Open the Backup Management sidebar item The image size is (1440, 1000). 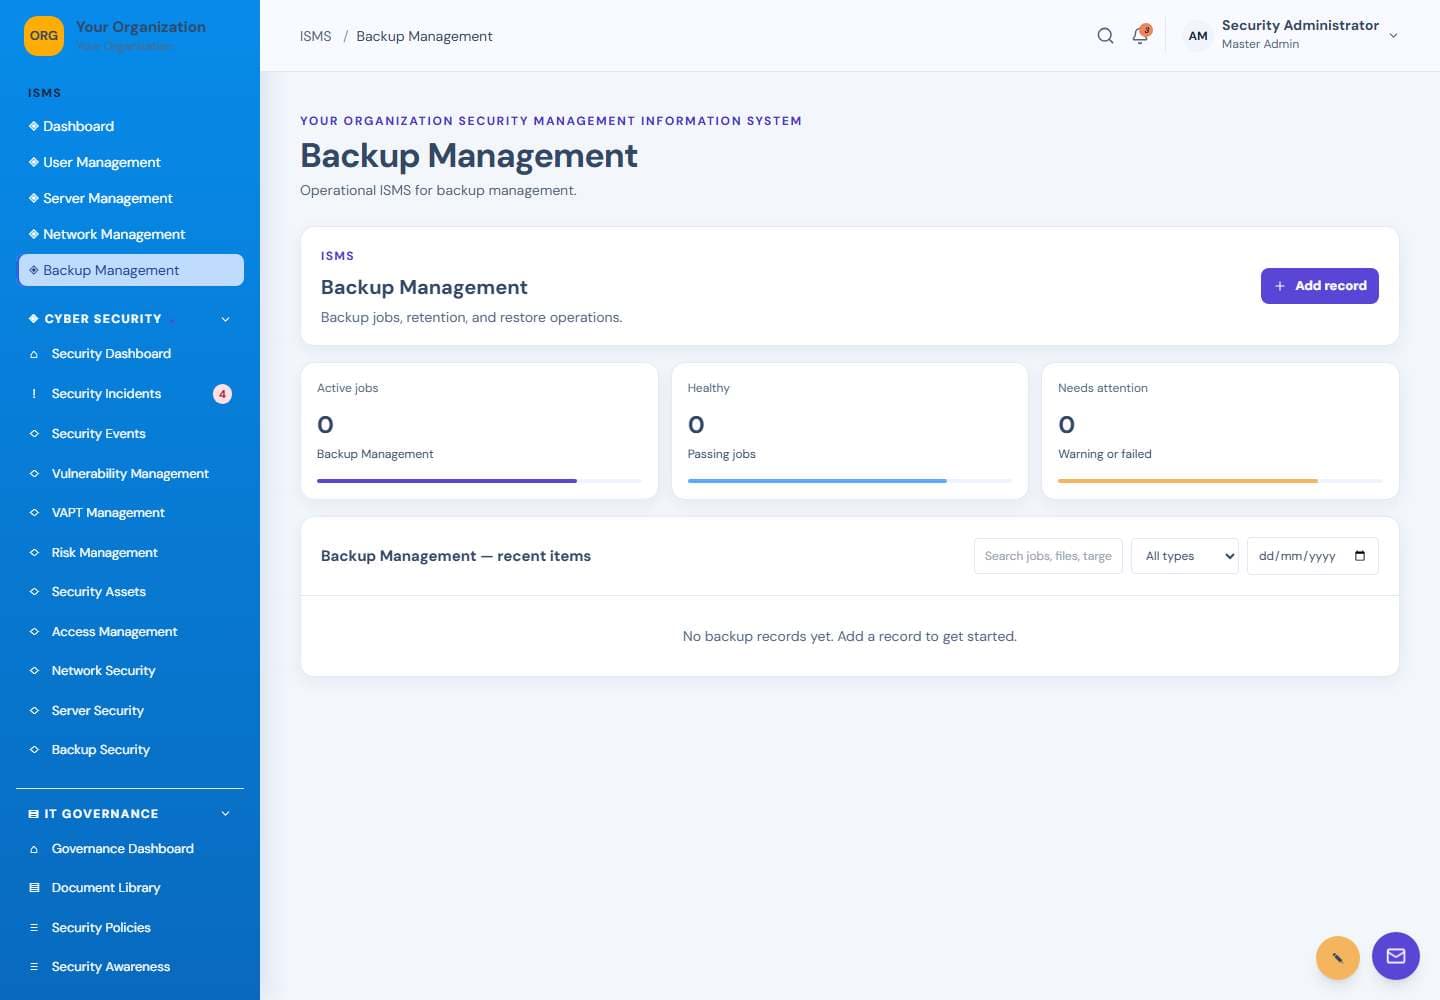tap(131, 270)
